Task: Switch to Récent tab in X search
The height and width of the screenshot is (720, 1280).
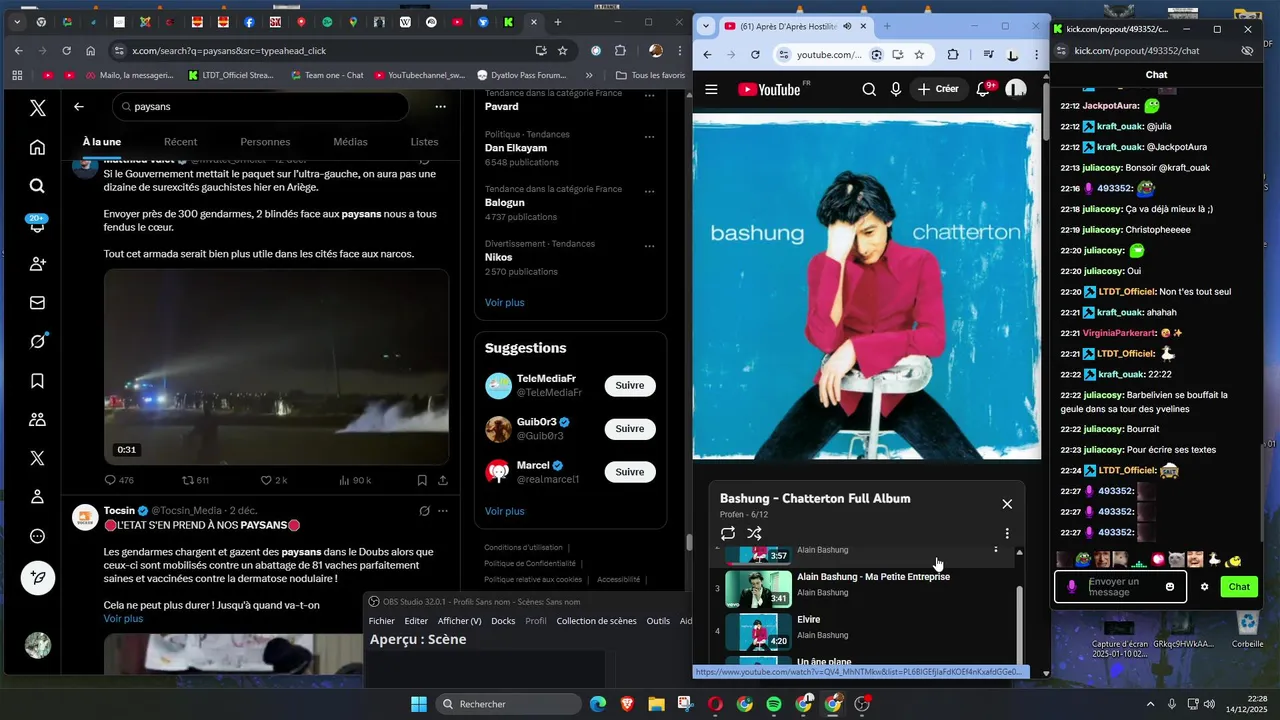Action: [180, 142]
